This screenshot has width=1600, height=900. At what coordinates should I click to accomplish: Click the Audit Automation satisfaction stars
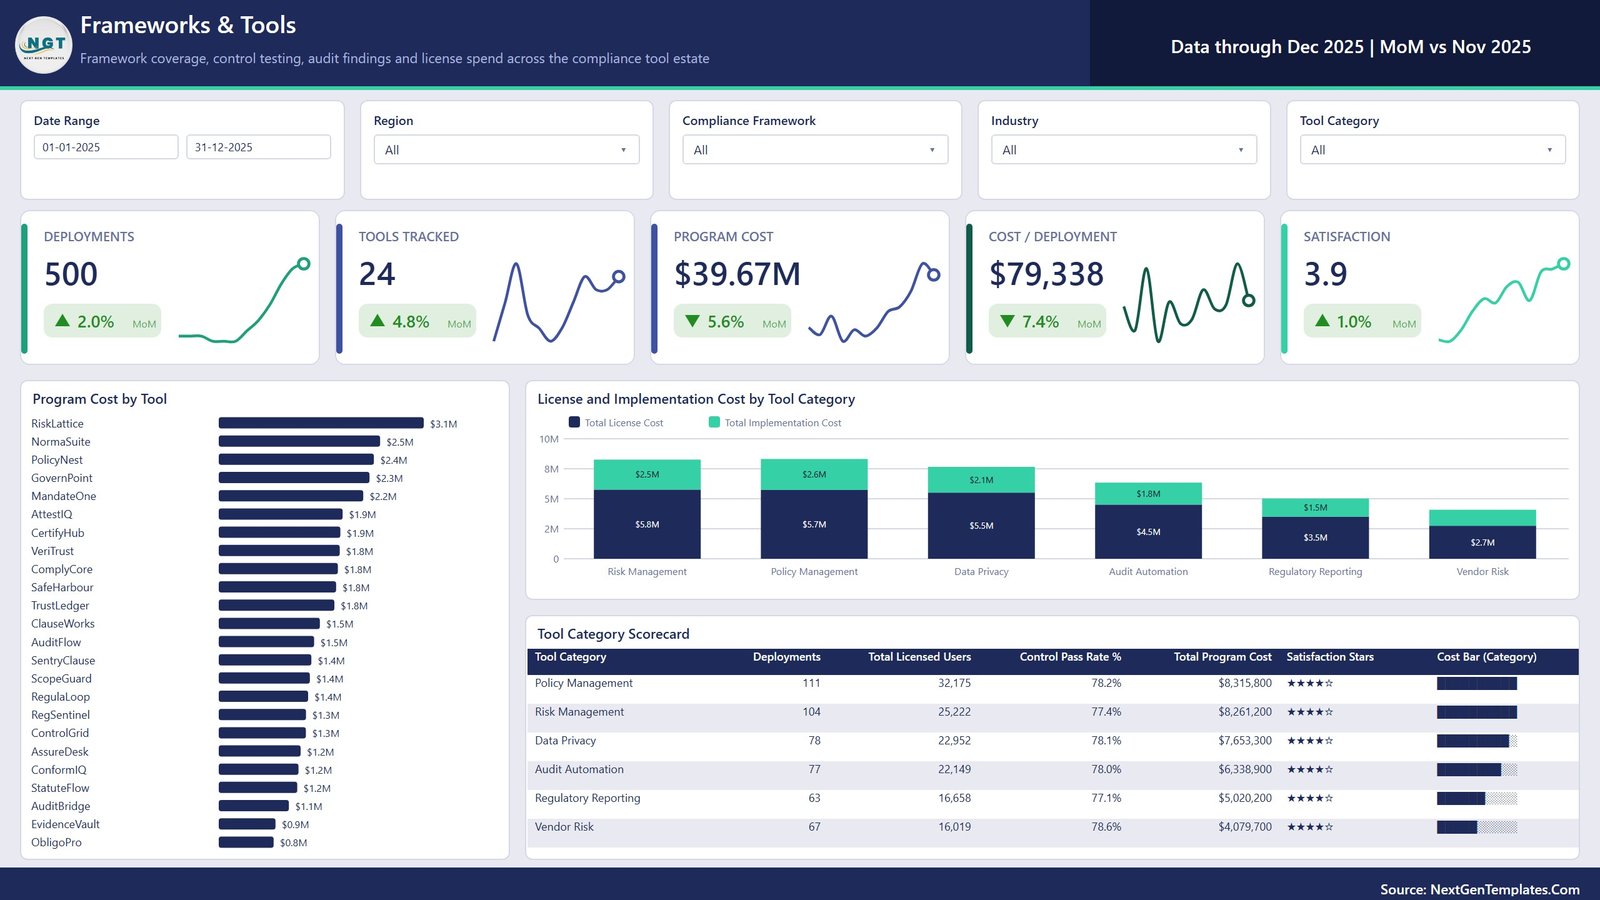click(1310, 770)
